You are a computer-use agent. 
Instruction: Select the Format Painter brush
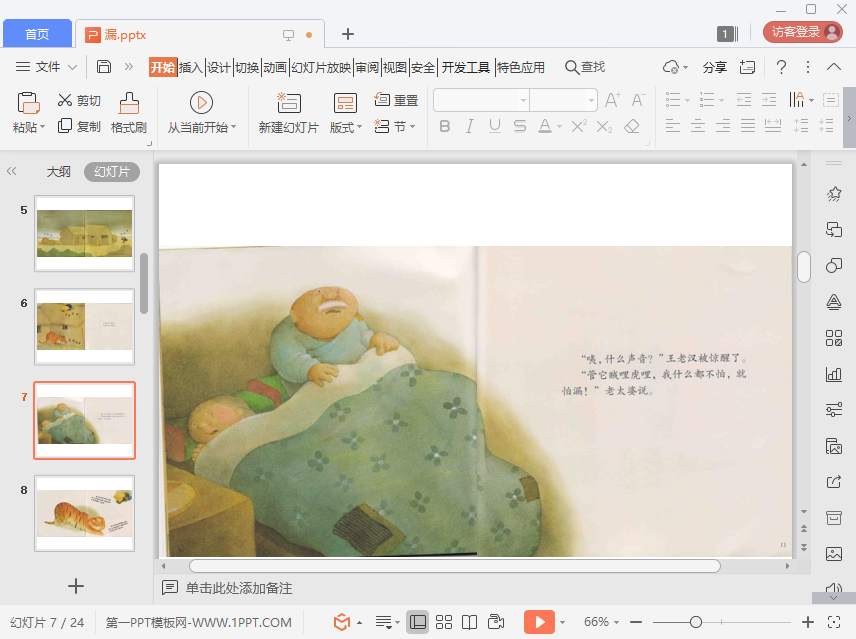coord(129,103)
